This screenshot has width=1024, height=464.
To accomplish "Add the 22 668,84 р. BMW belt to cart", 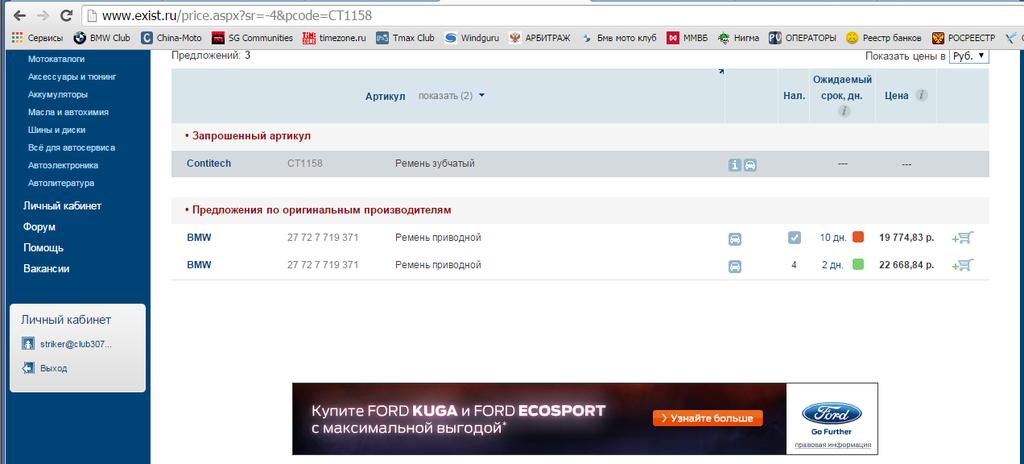I will click(x=963, y=265).
